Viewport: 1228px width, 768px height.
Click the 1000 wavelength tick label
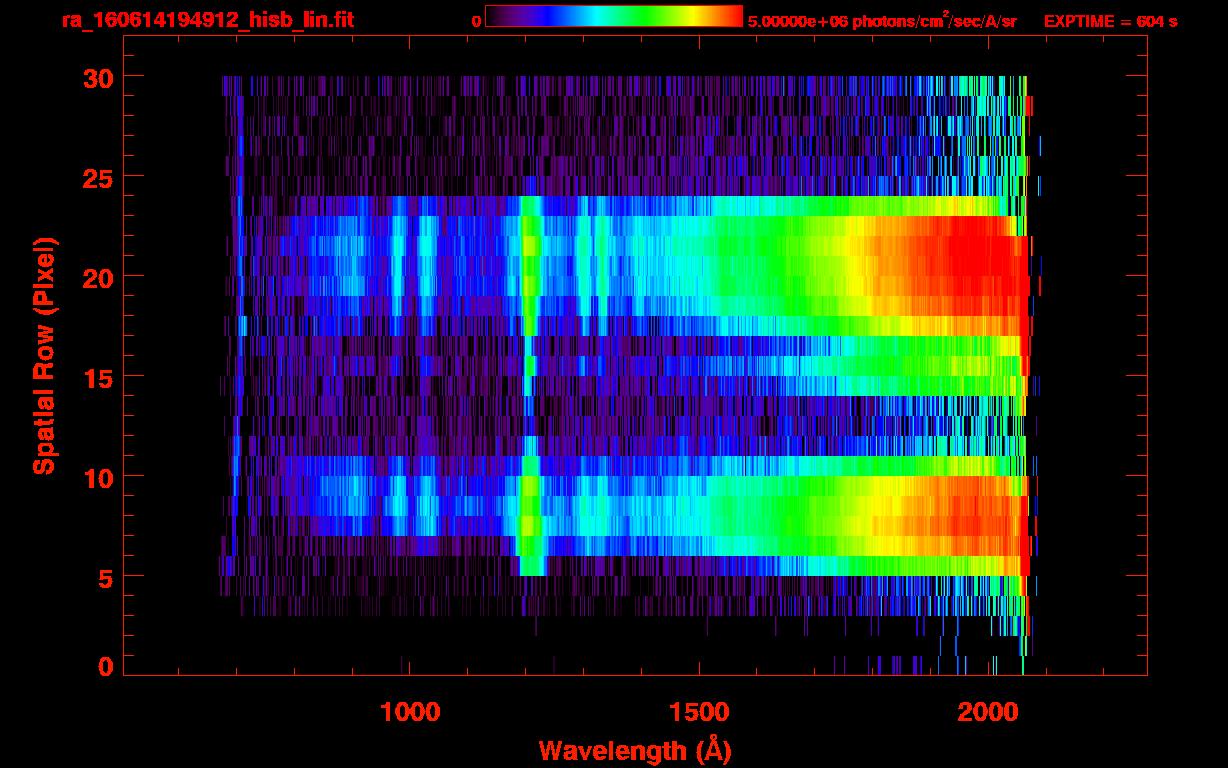410,712
